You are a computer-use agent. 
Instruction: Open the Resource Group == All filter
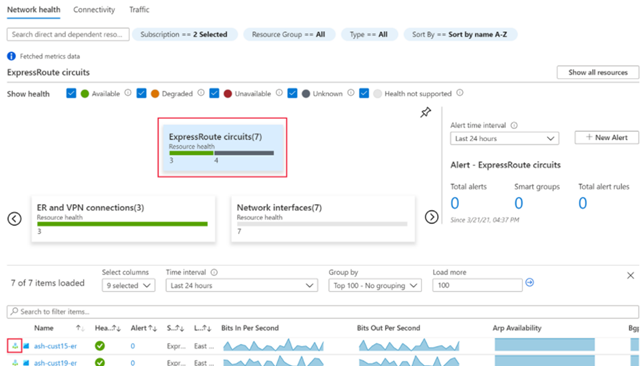click(289, 34)
